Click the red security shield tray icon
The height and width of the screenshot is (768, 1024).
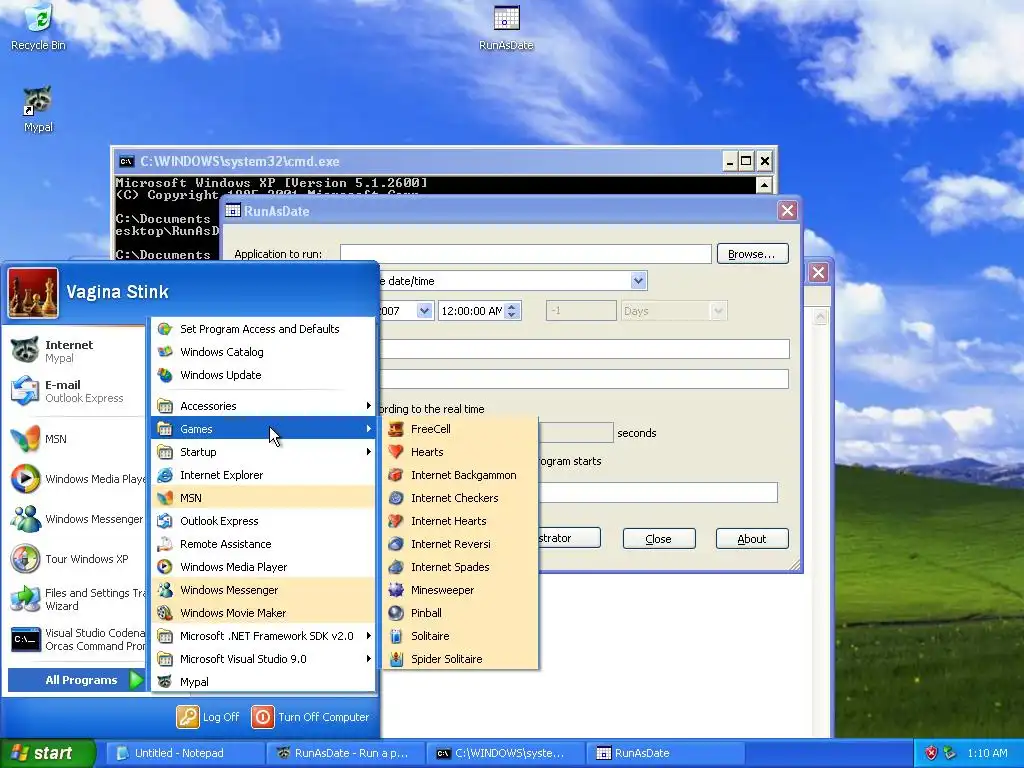931,753
